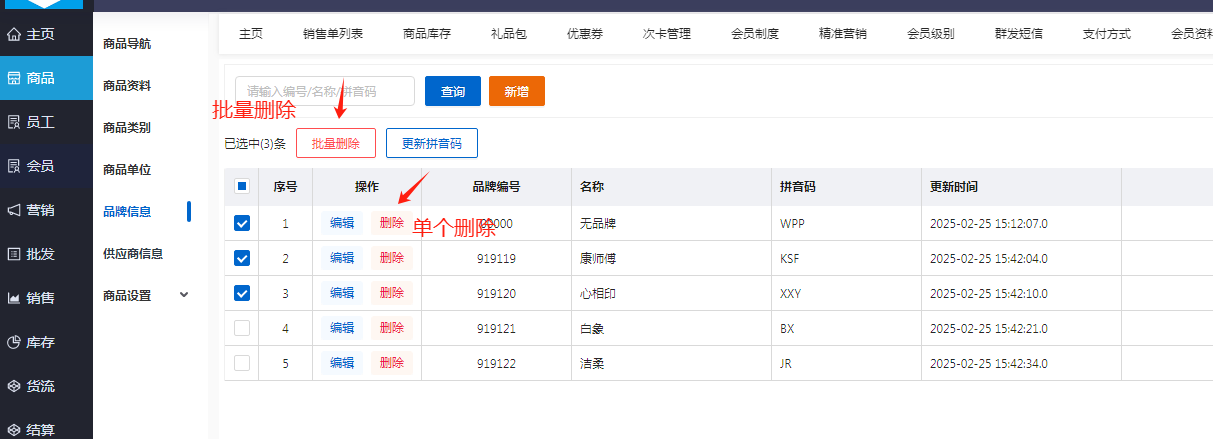This screenshot has height=439, width=1213.
Task: Uncheck the checkbox for row 心相印
Action: pyautogui.click(x=242, y=293)
